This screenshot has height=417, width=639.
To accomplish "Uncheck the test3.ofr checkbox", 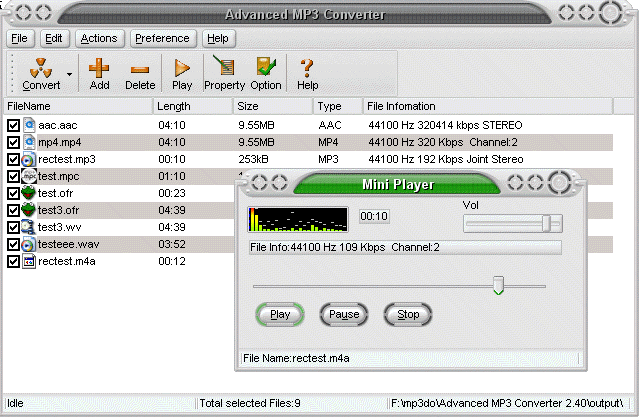I will pos(13,210).
